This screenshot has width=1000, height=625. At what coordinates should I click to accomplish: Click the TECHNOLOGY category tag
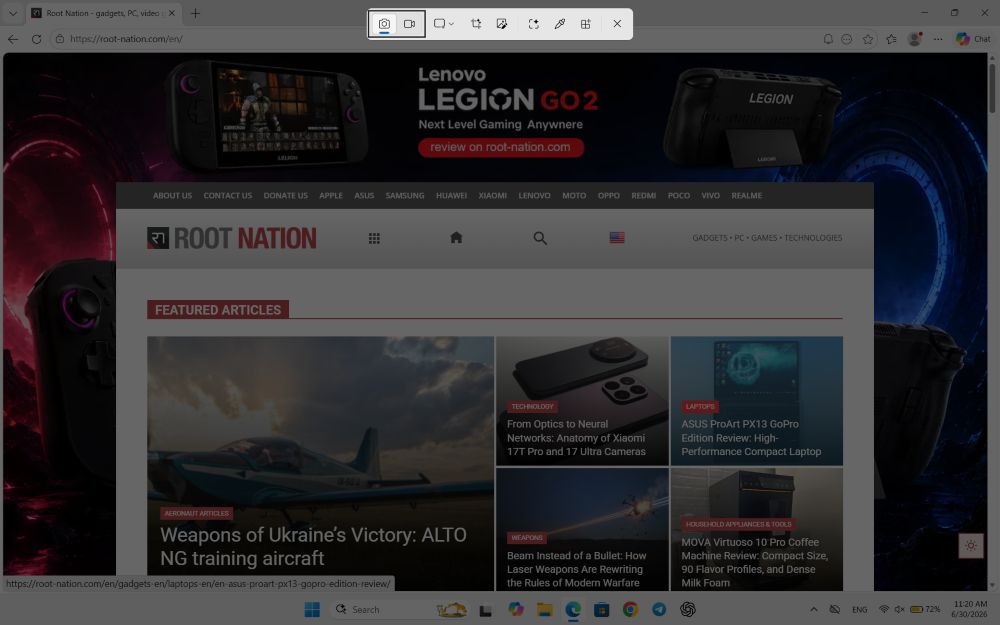tap(533, 407)
